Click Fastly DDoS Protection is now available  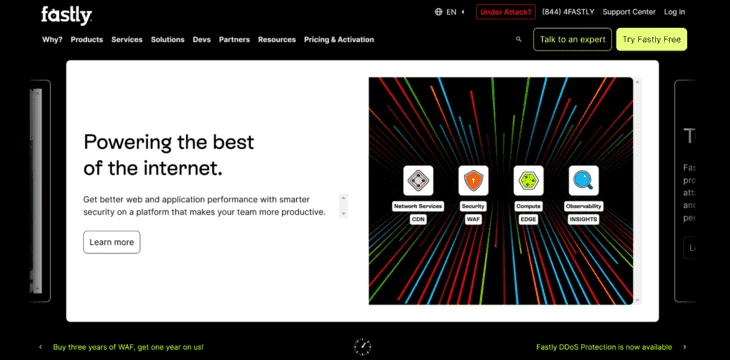tap(604, 347)
